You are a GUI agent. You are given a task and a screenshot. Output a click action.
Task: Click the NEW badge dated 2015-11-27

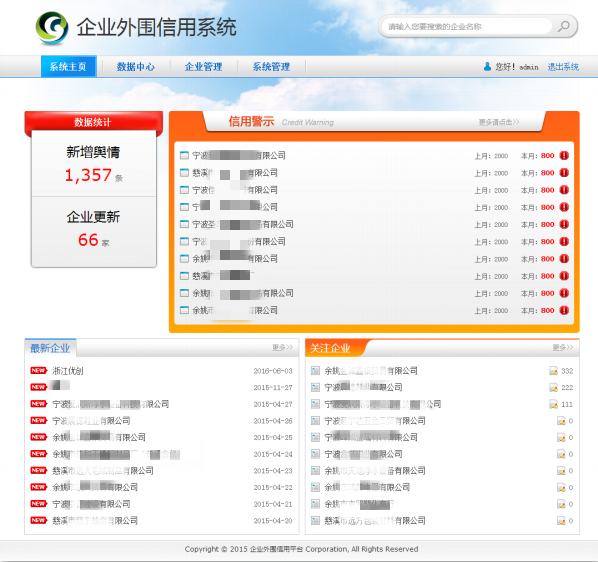pos(39,387)
